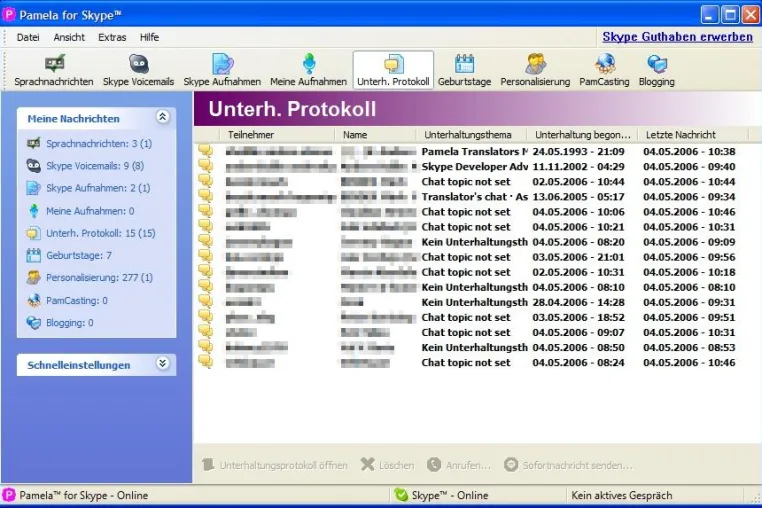Click Sofortnachricht senden... button

pyautogui.click(x=569, y=465)
